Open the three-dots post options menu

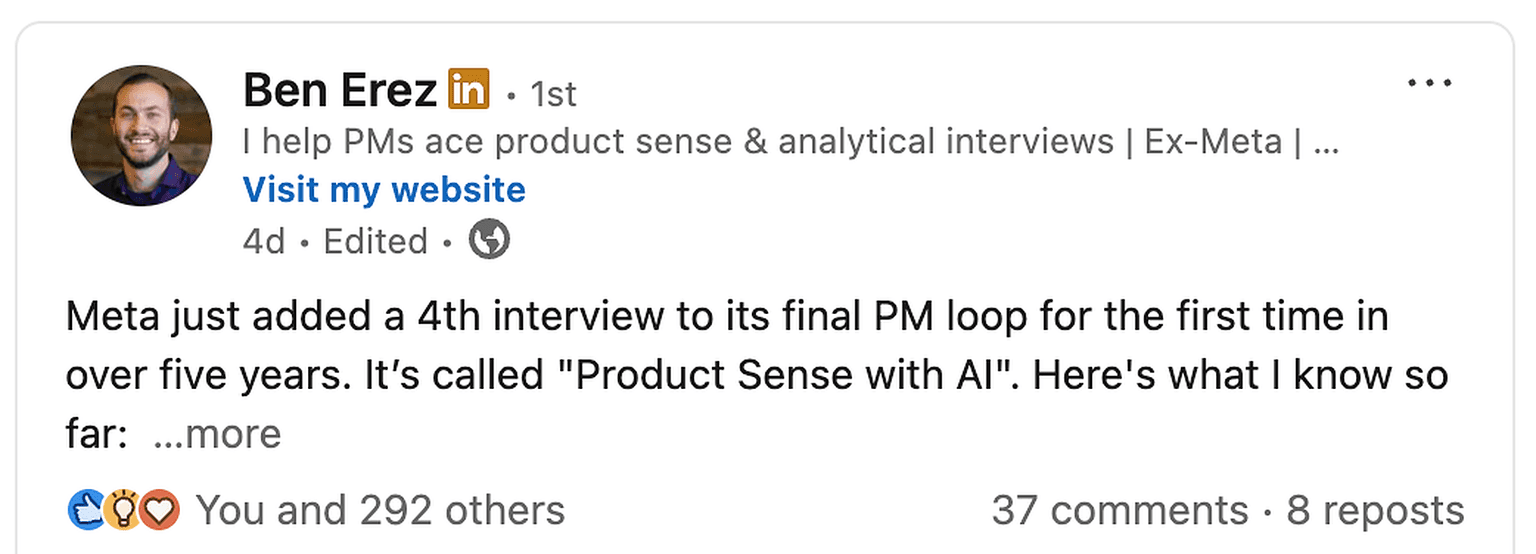[1429, 84]
